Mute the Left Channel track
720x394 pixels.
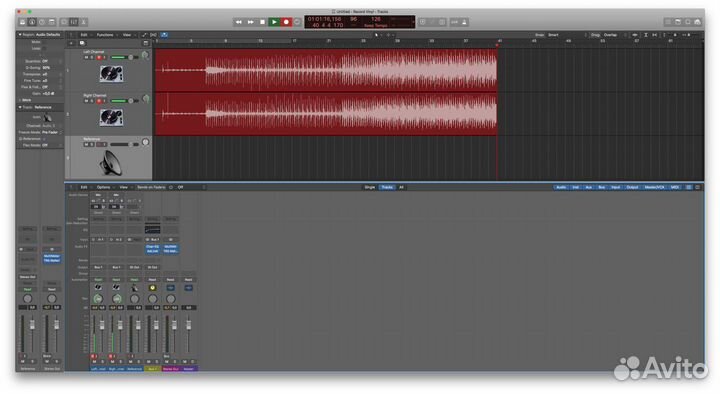[x=86, y=57]
